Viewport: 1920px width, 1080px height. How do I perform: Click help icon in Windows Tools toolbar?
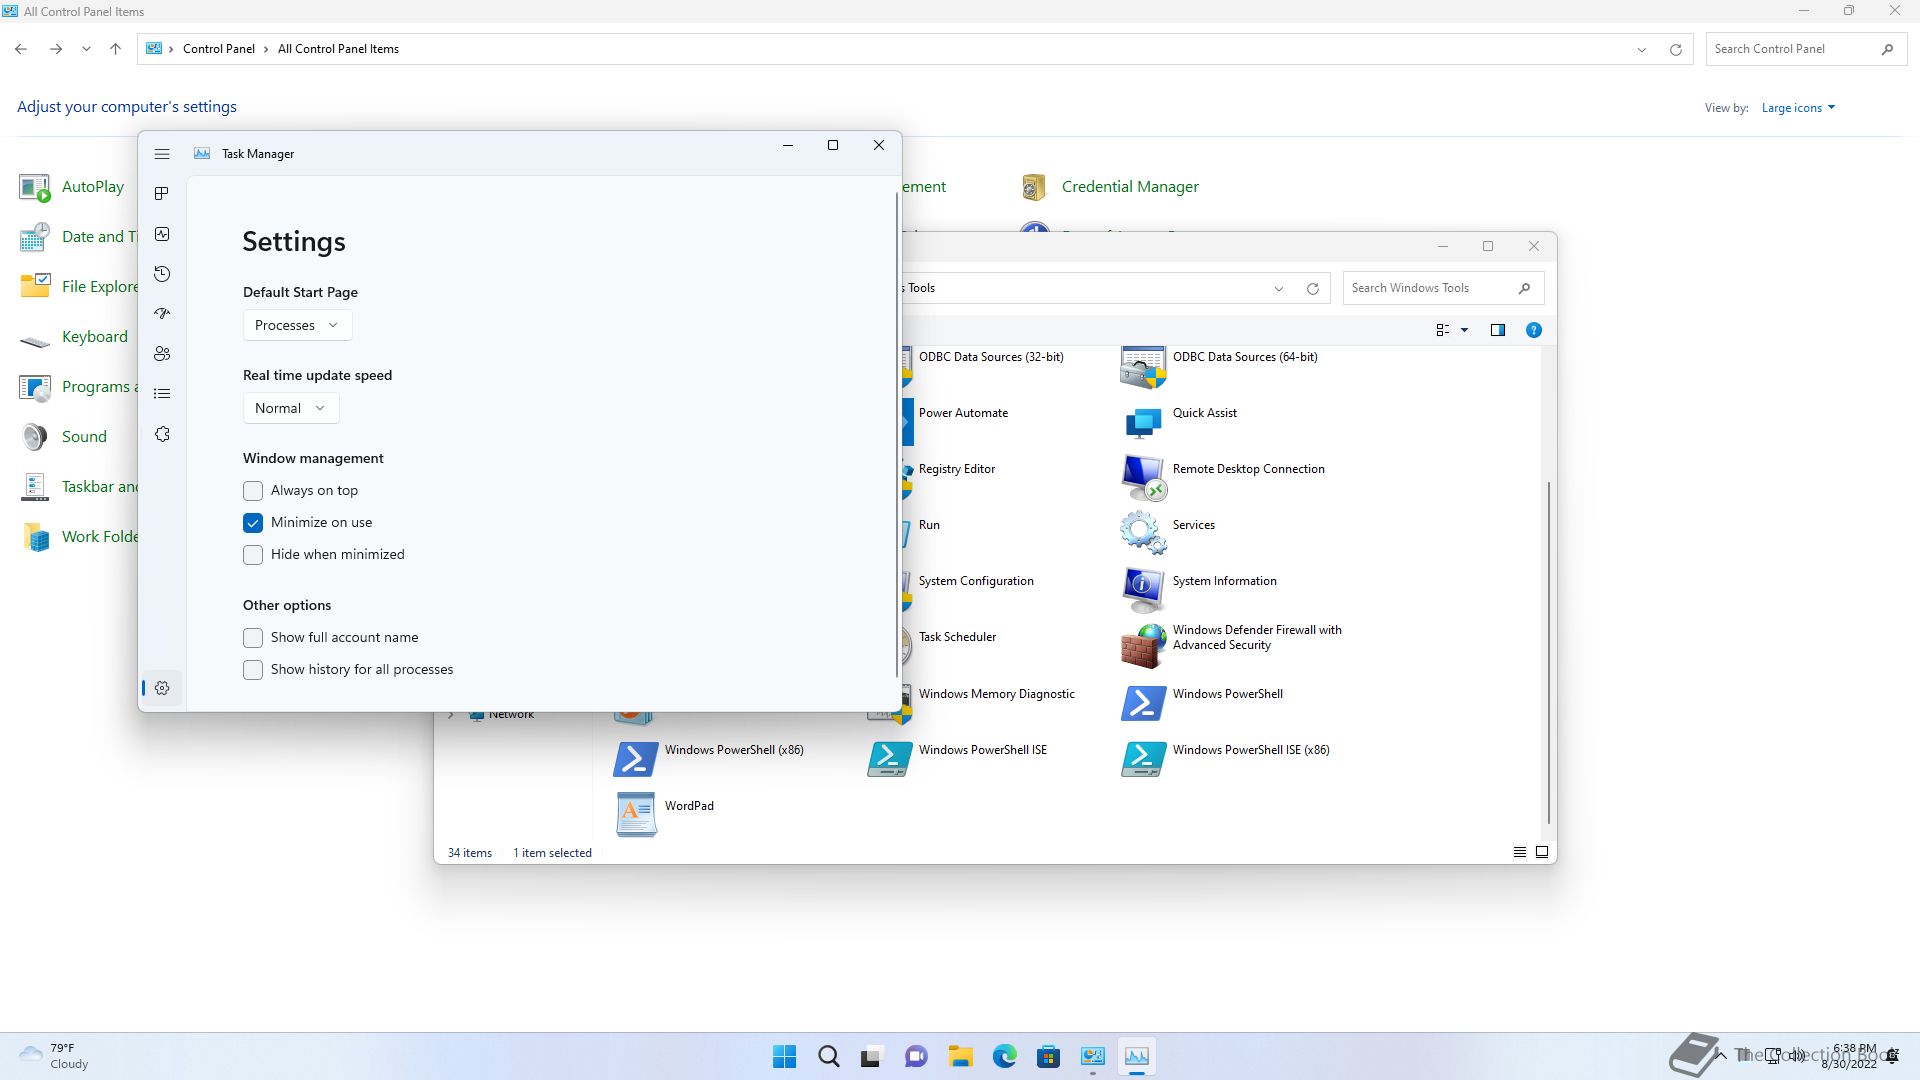pyautogui.click(x=1533, y=331)
